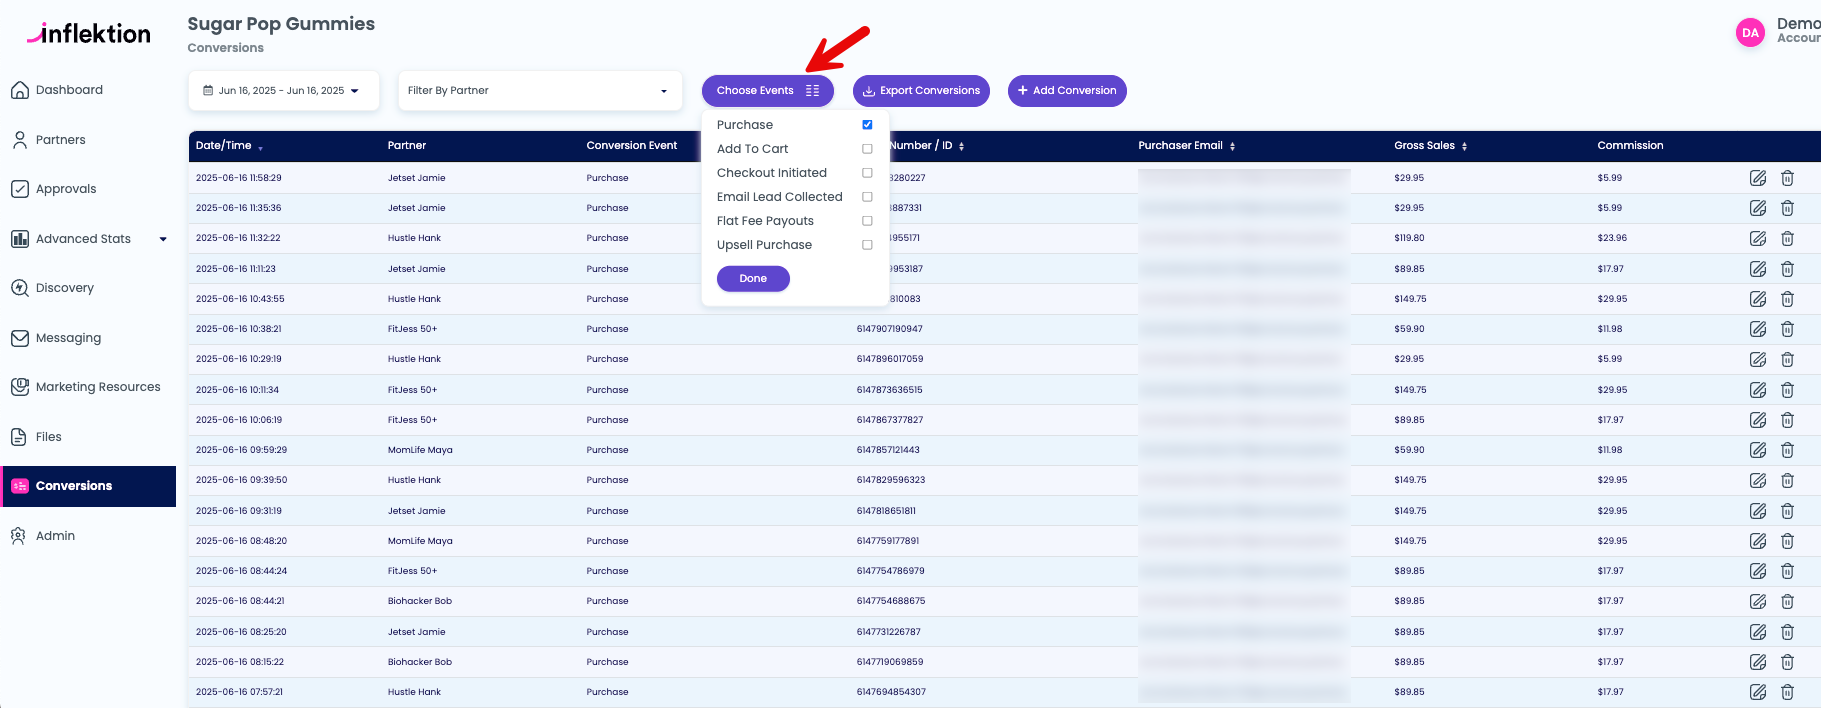Tick the Email Lead Collected checkbox

(x=867, y=197)
